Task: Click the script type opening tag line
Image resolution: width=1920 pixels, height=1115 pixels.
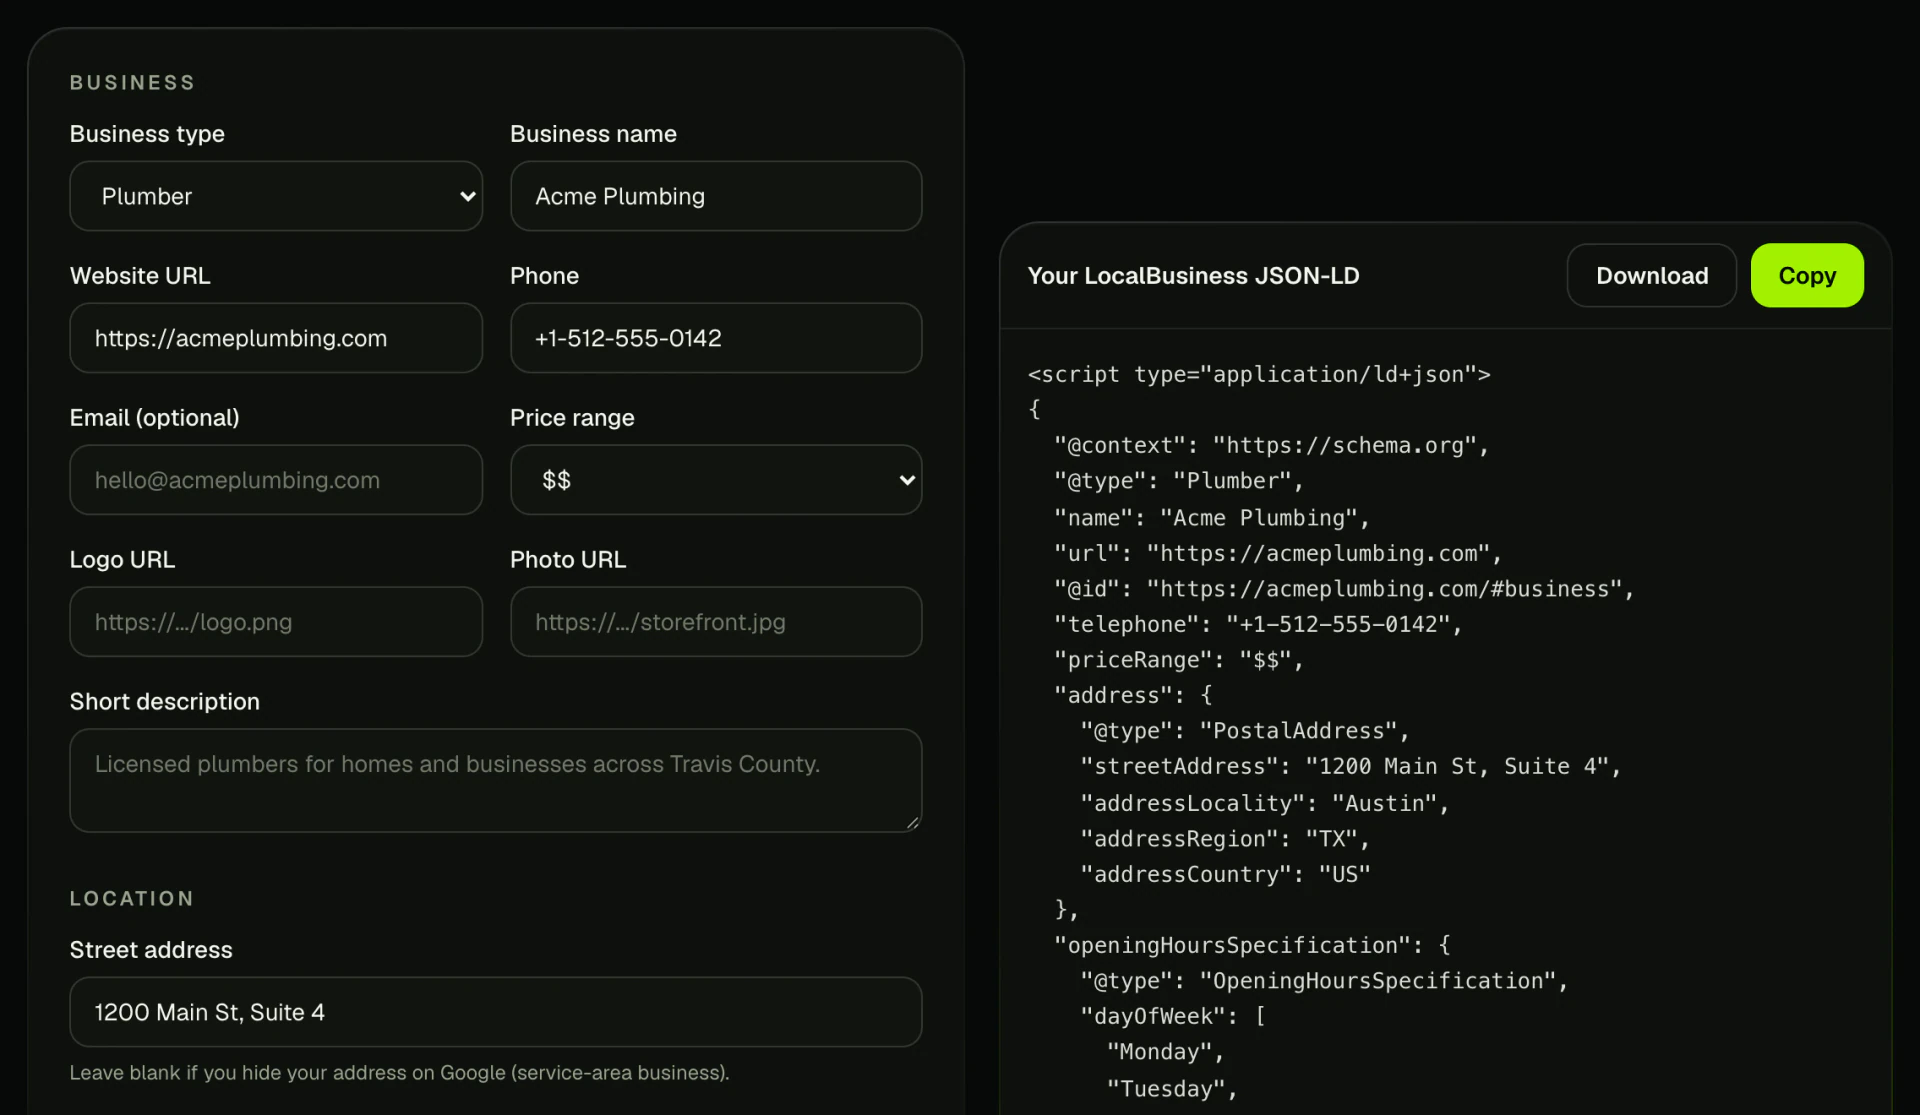Action: click(1259, 374)
